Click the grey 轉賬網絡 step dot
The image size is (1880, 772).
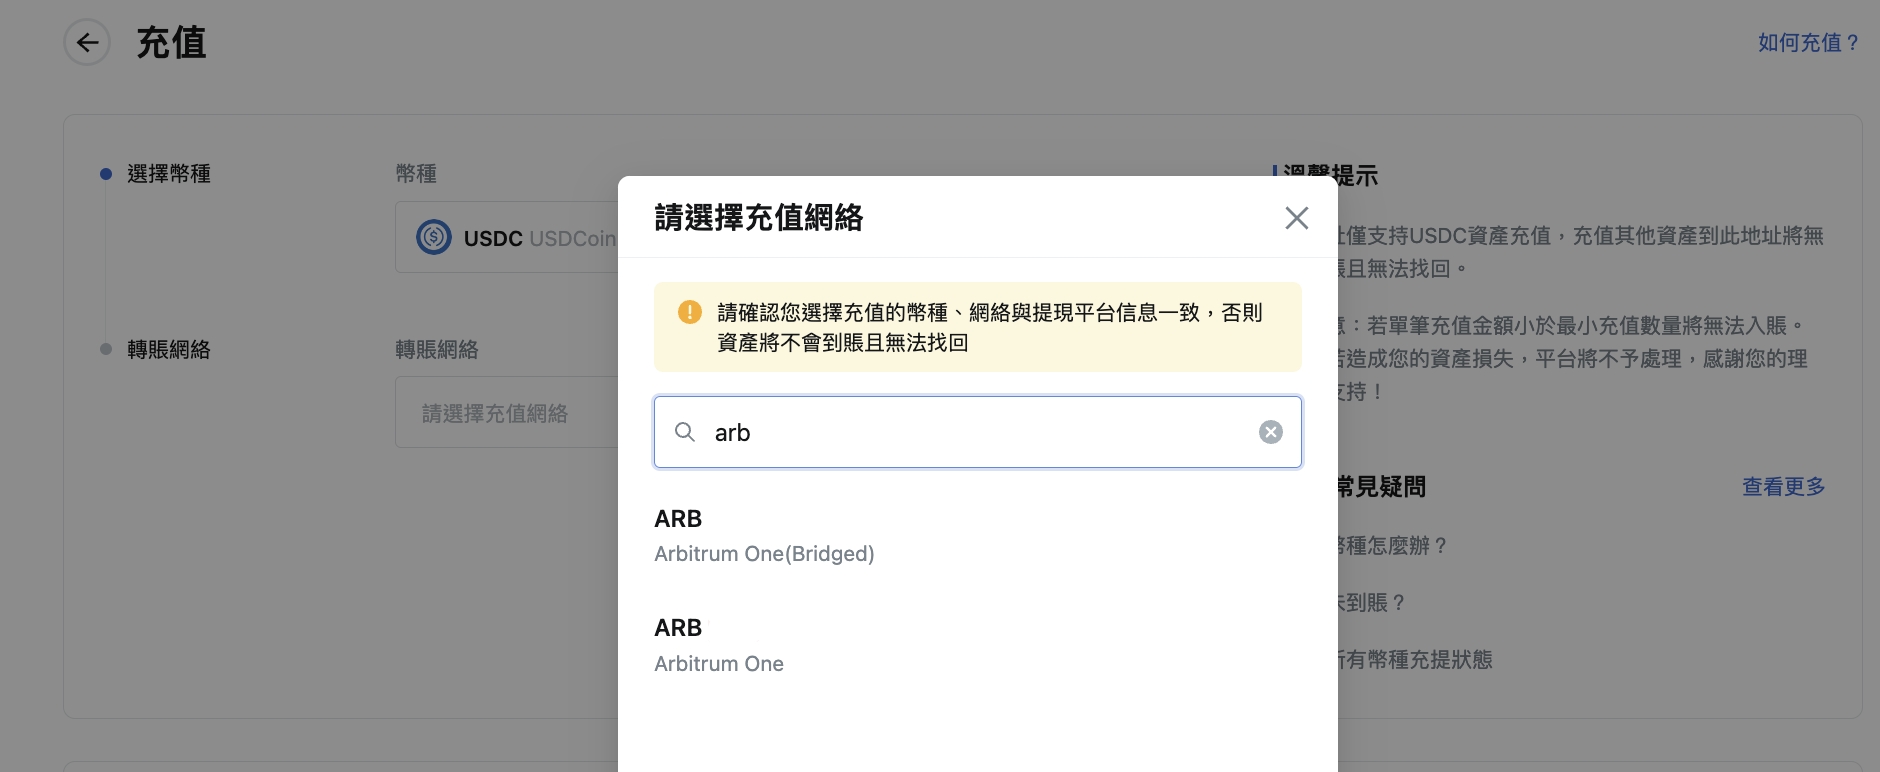[106, 349]
